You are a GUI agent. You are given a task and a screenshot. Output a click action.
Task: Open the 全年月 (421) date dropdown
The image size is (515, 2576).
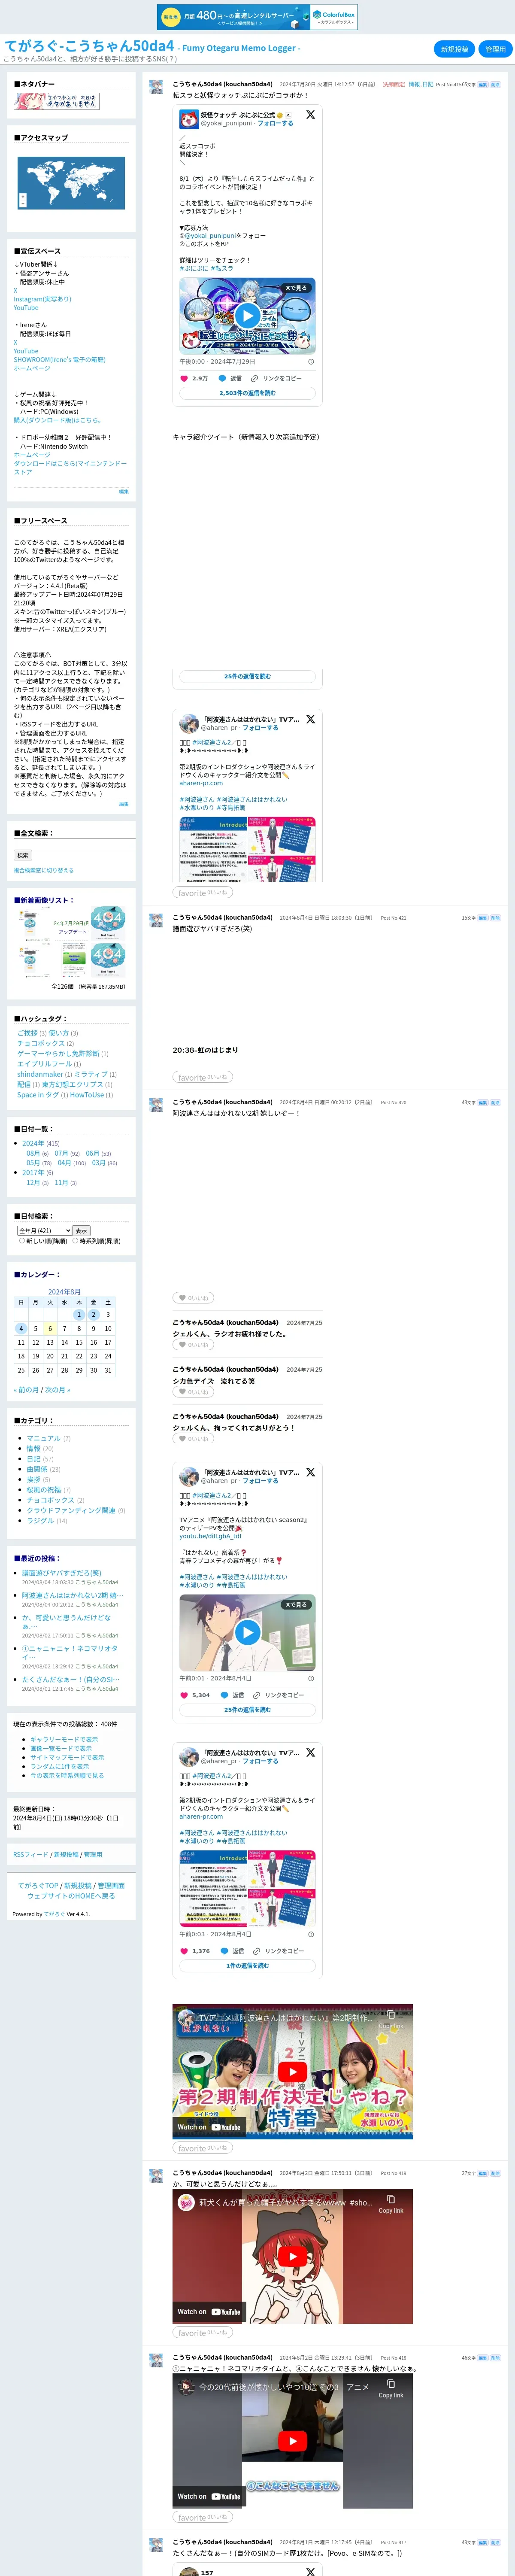tap(44, 1231)
